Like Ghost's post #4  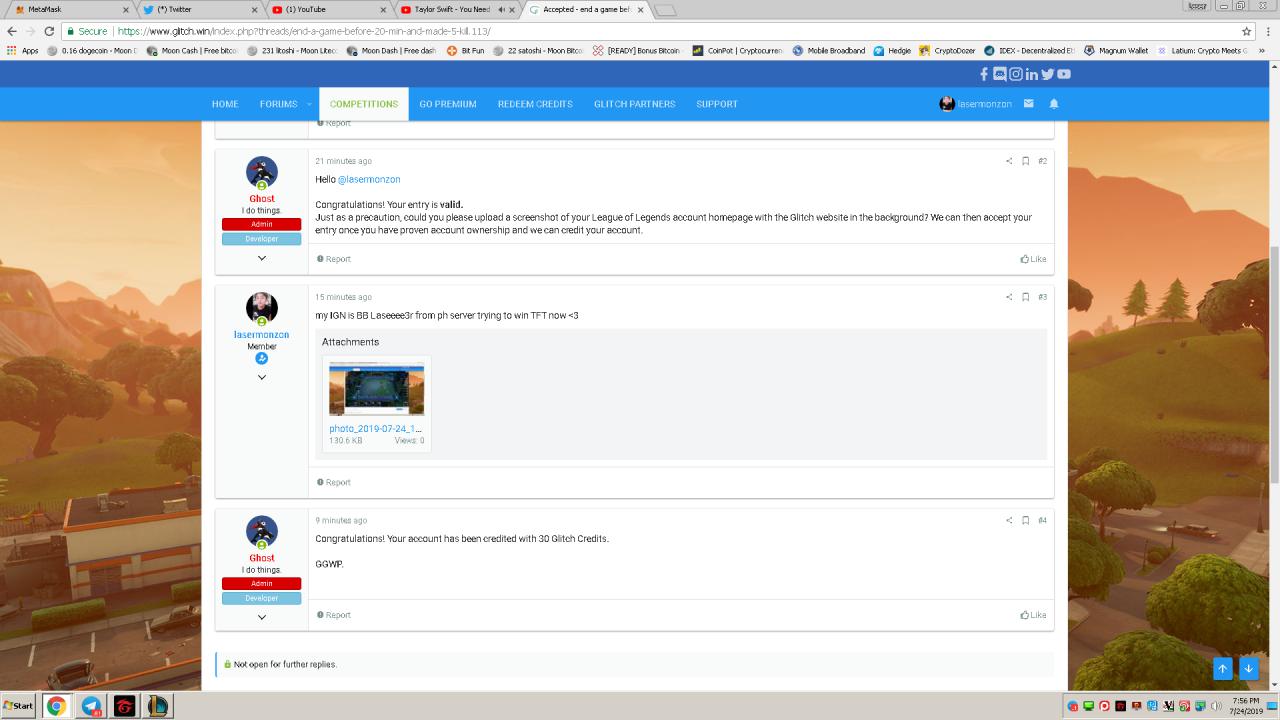pyautogui.click(x=1033, y=615)
